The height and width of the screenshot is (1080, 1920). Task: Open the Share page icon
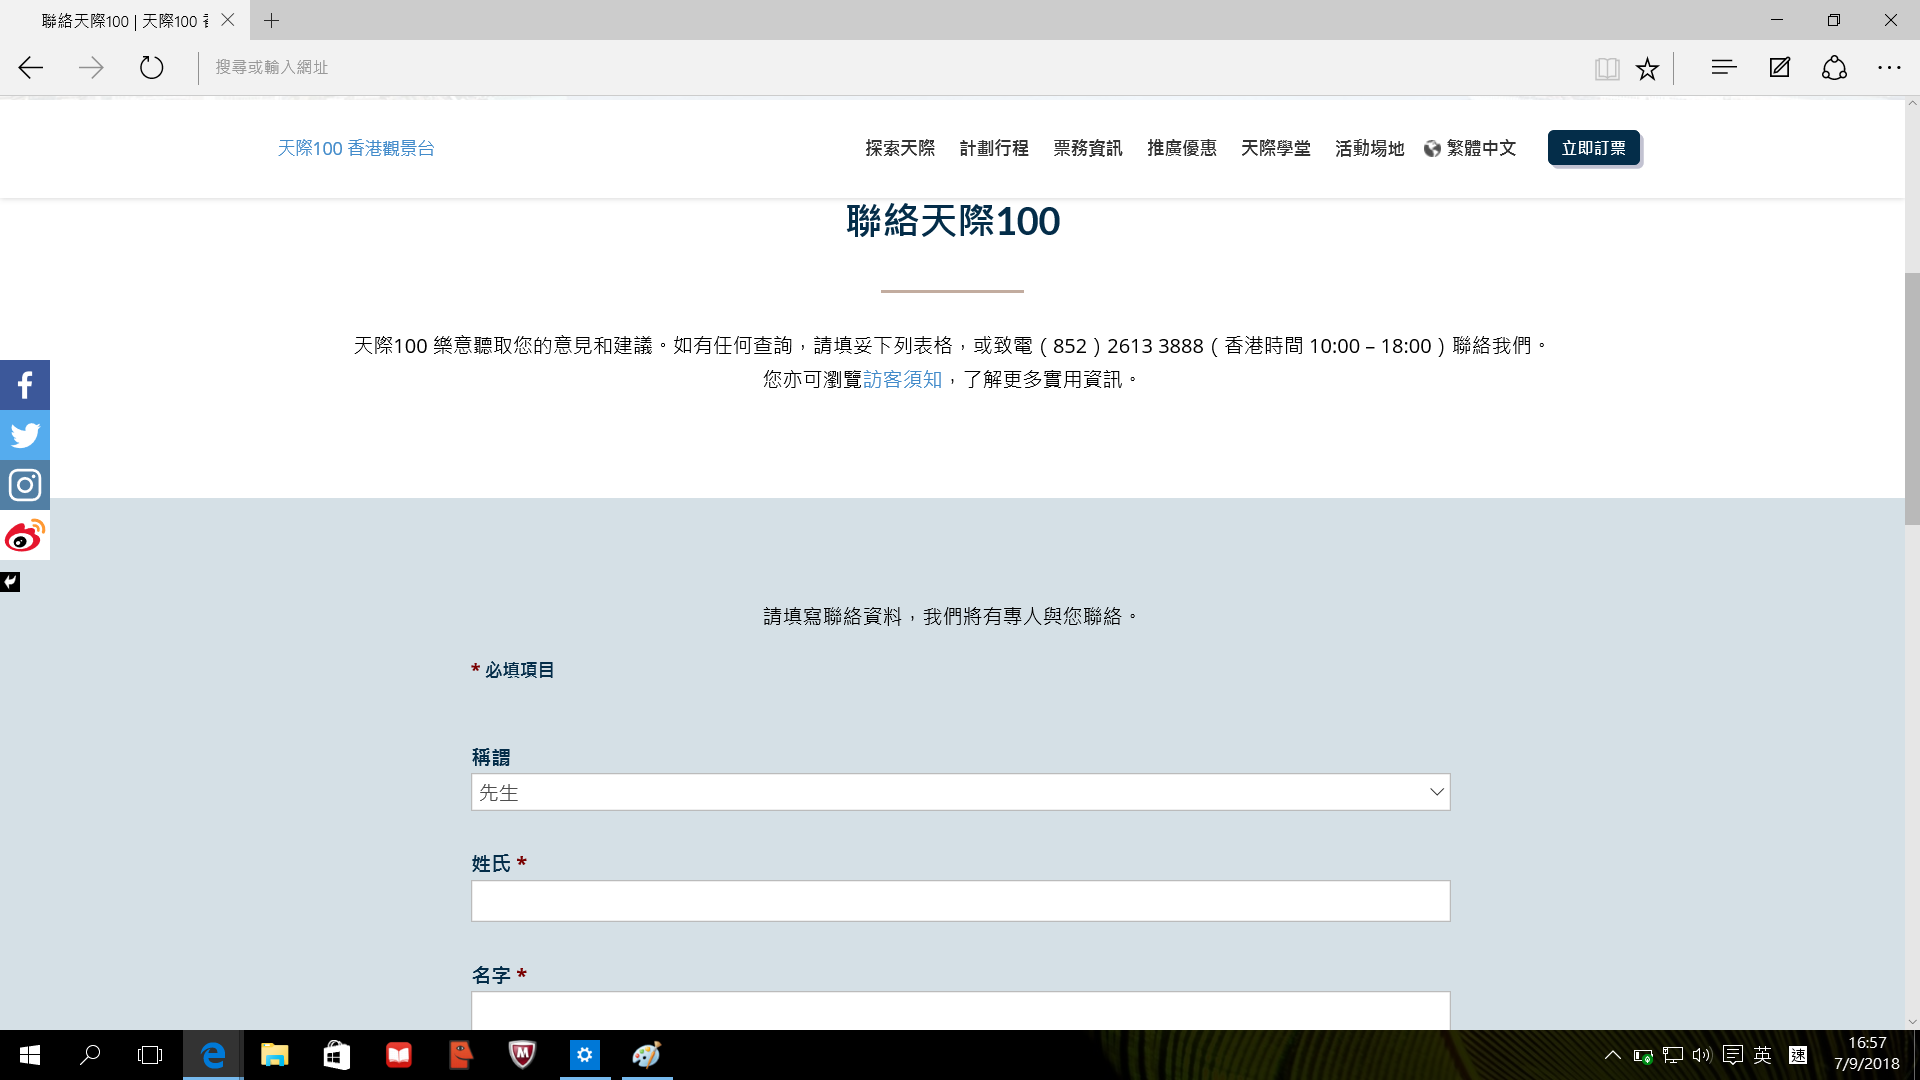[x=1834, y=68]
